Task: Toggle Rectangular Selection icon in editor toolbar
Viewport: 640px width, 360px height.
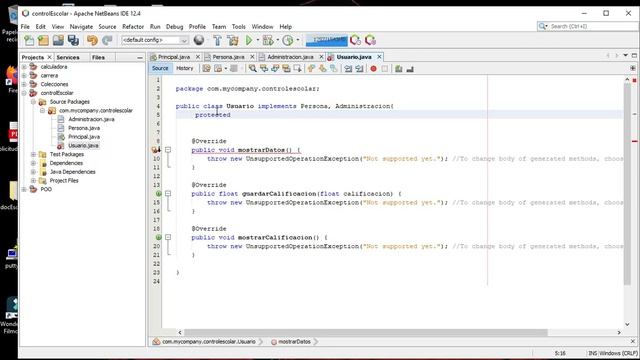Action: 298,69
